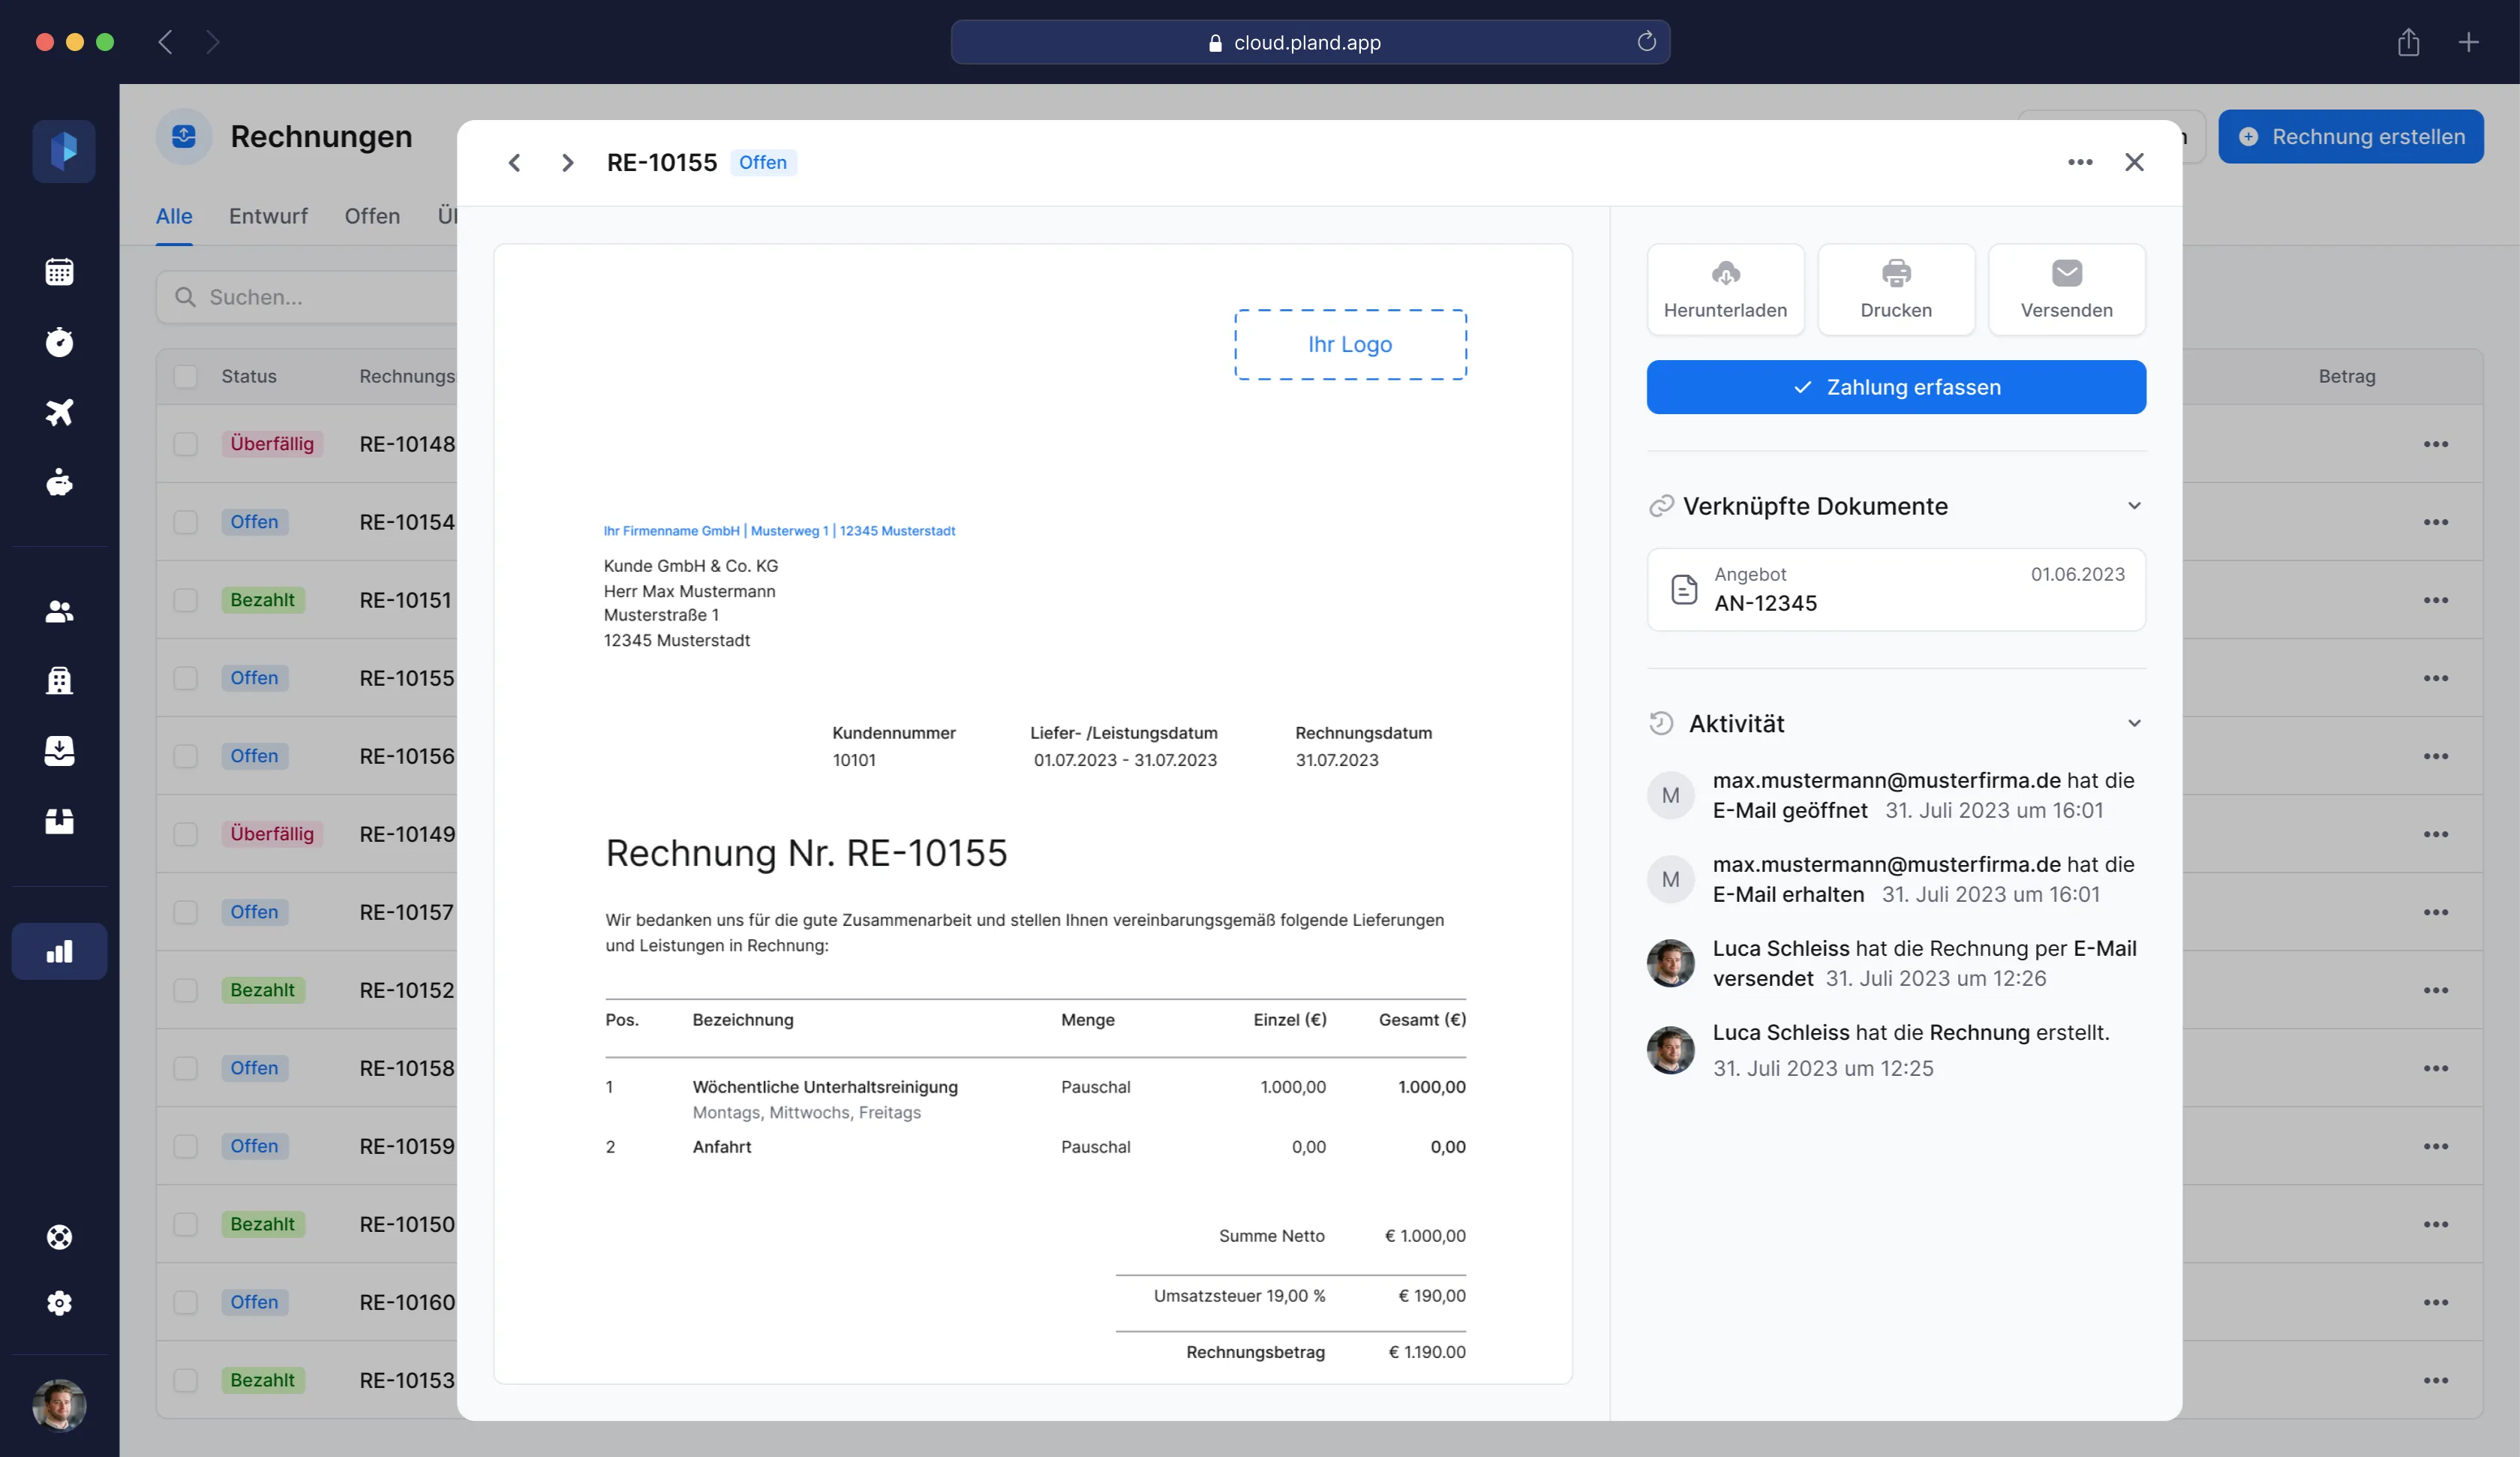Switch to the Alle tab
Screen dimensions: 2520x1457
click(x=174, y=216)
